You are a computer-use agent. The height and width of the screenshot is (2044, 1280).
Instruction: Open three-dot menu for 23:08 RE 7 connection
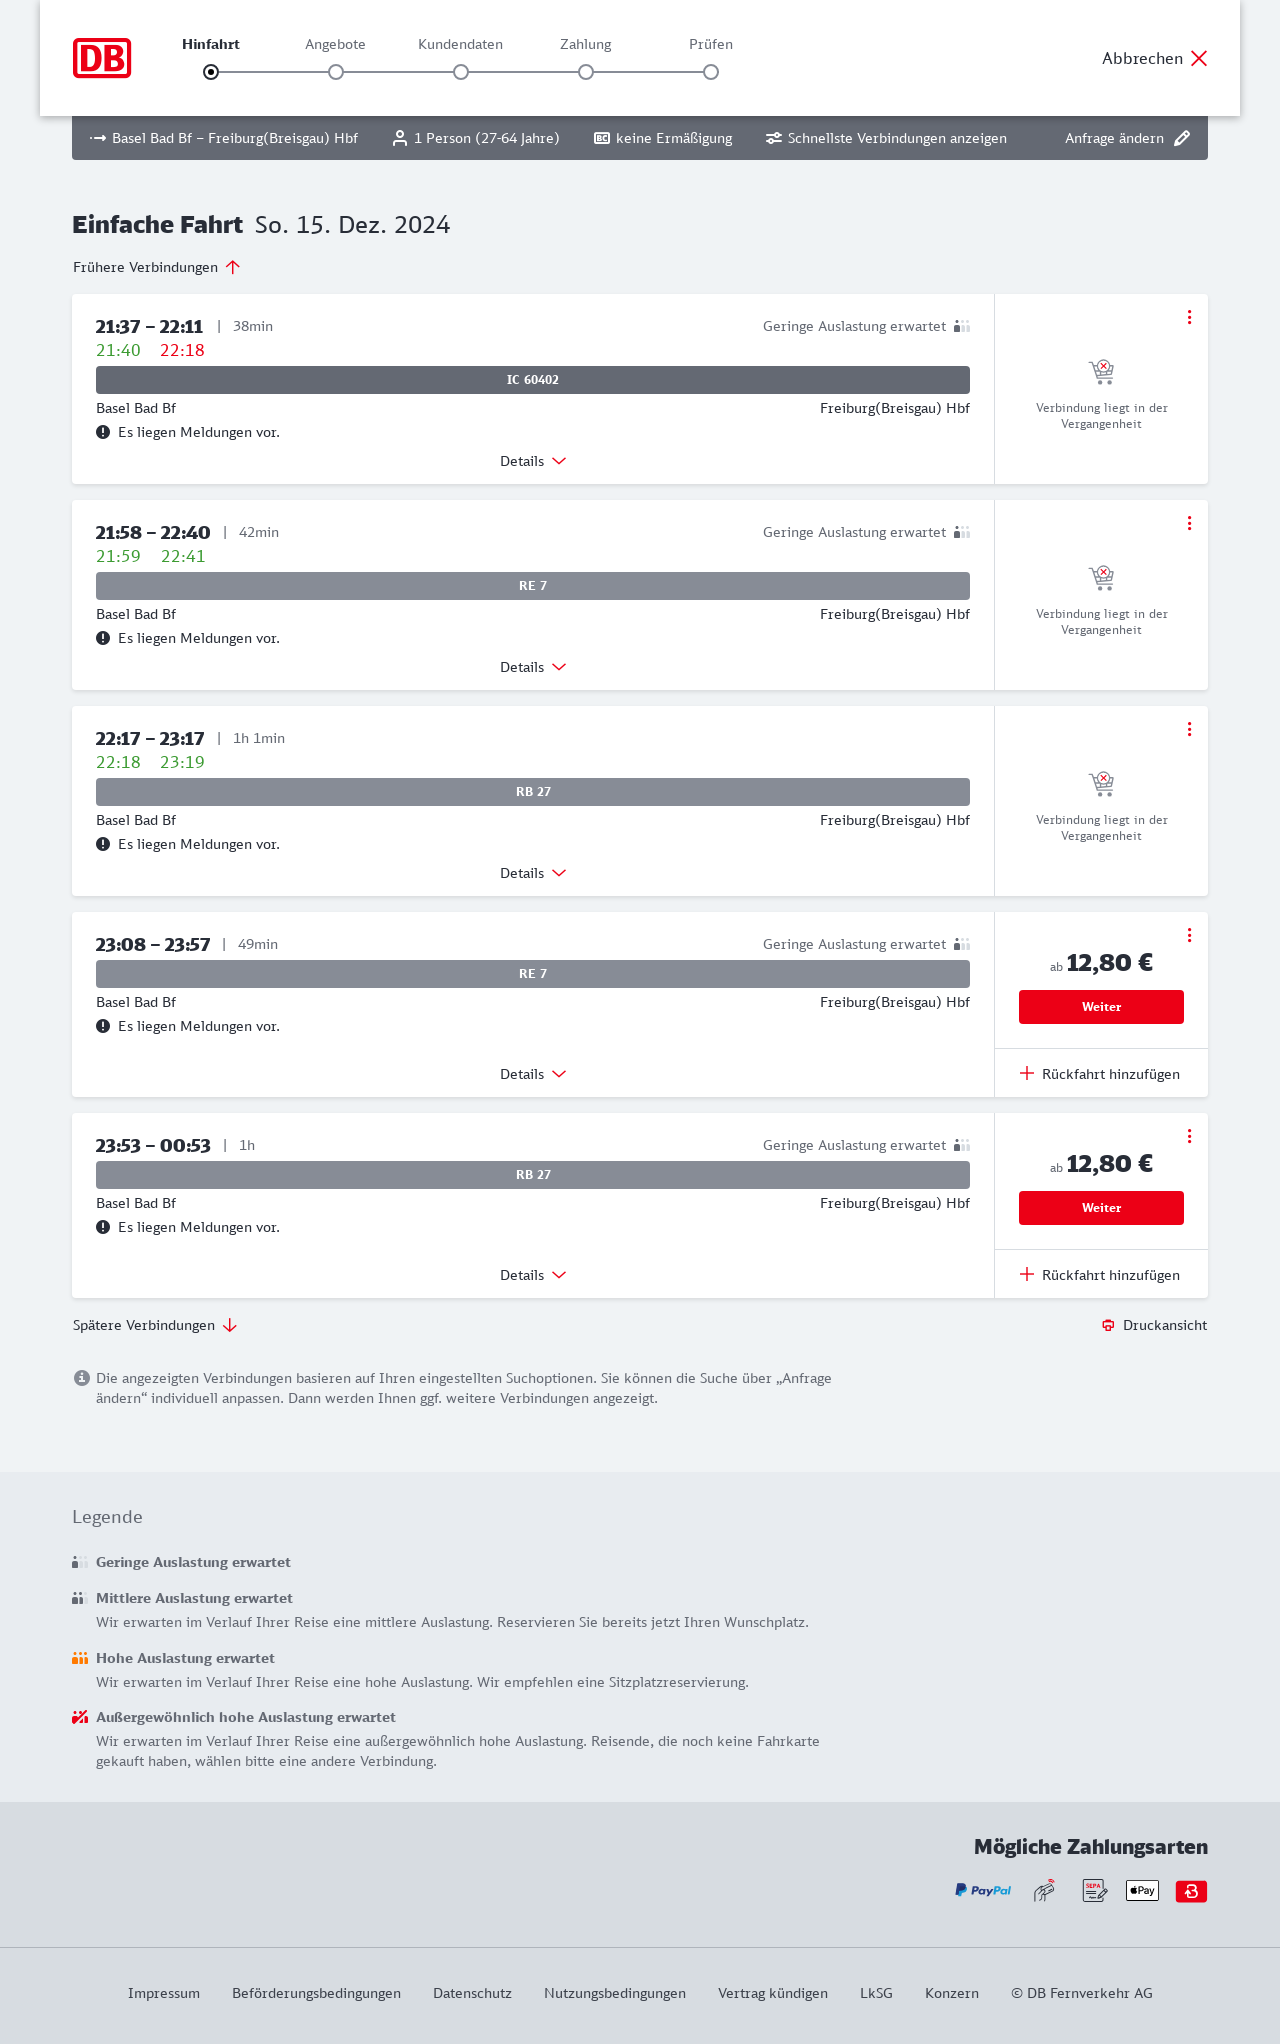(x=1189, y=935)
